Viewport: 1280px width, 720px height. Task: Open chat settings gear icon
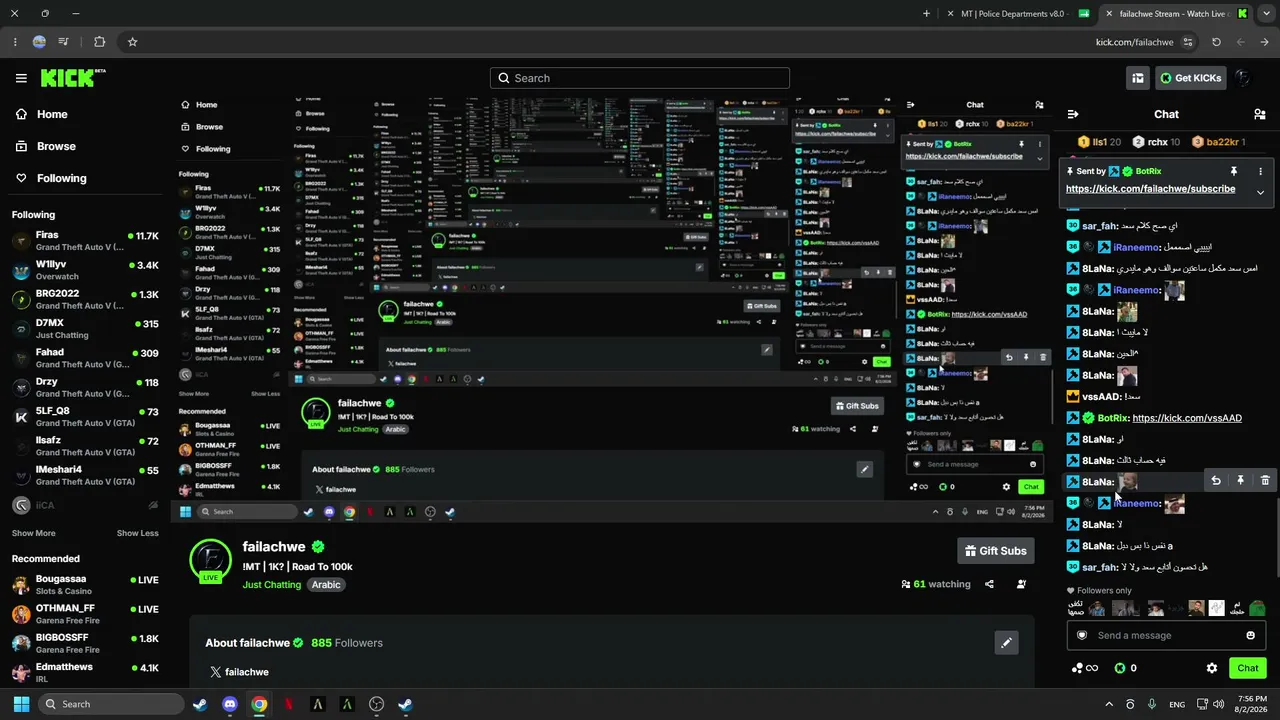(x=1212, y=668)
